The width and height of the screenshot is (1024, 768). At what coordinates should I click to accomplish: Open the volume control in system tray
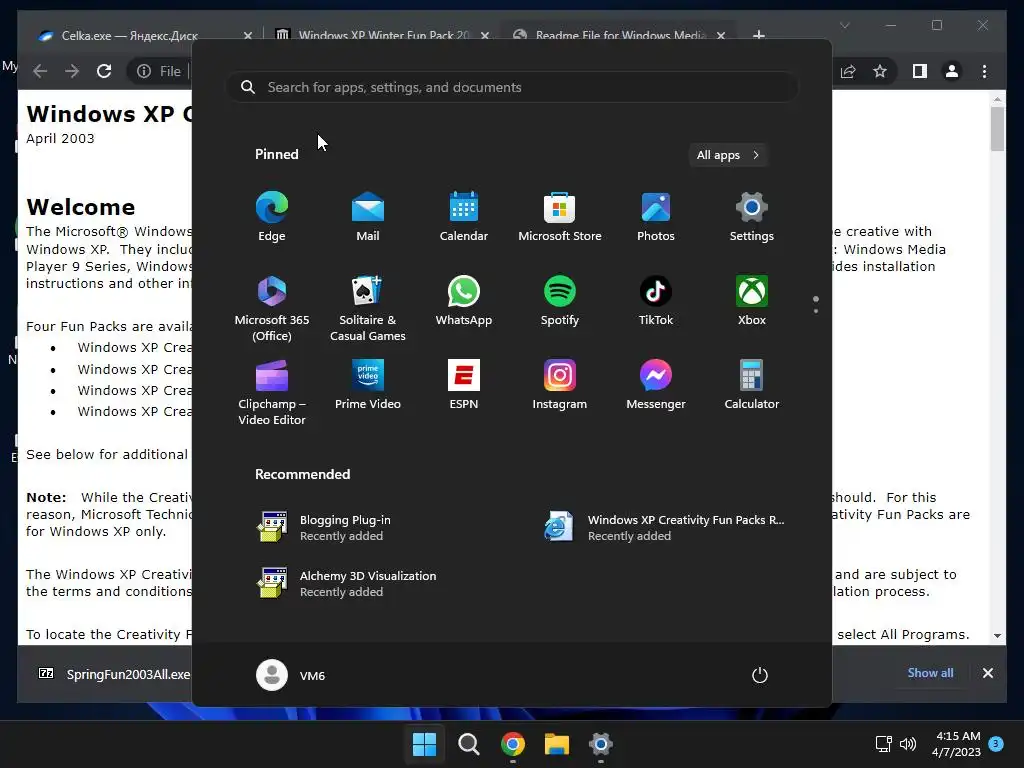(908, 744)
